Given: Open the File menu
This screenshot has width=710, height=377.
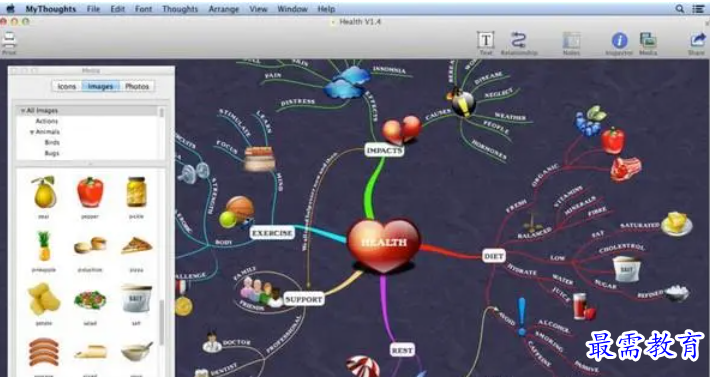Looking at the screenshot, I should 93,9.
